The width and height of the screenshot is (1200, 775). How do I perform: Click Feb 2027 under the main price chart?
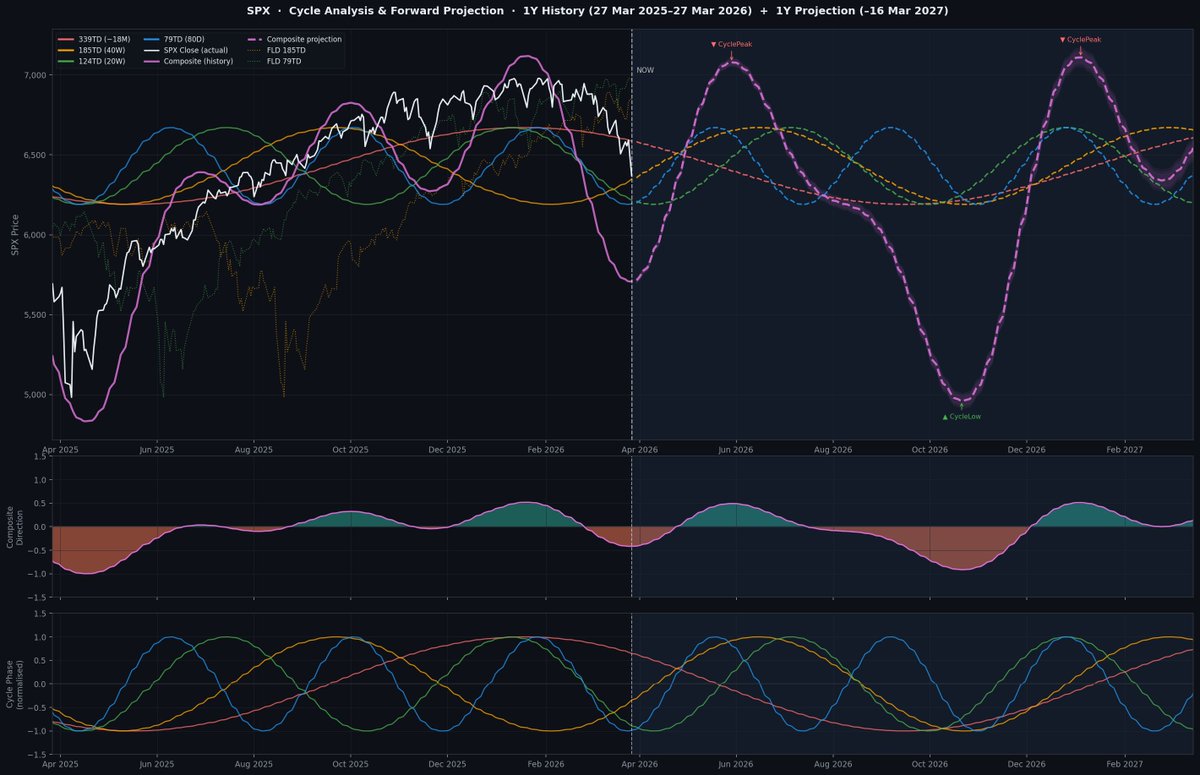(1125, 450)
